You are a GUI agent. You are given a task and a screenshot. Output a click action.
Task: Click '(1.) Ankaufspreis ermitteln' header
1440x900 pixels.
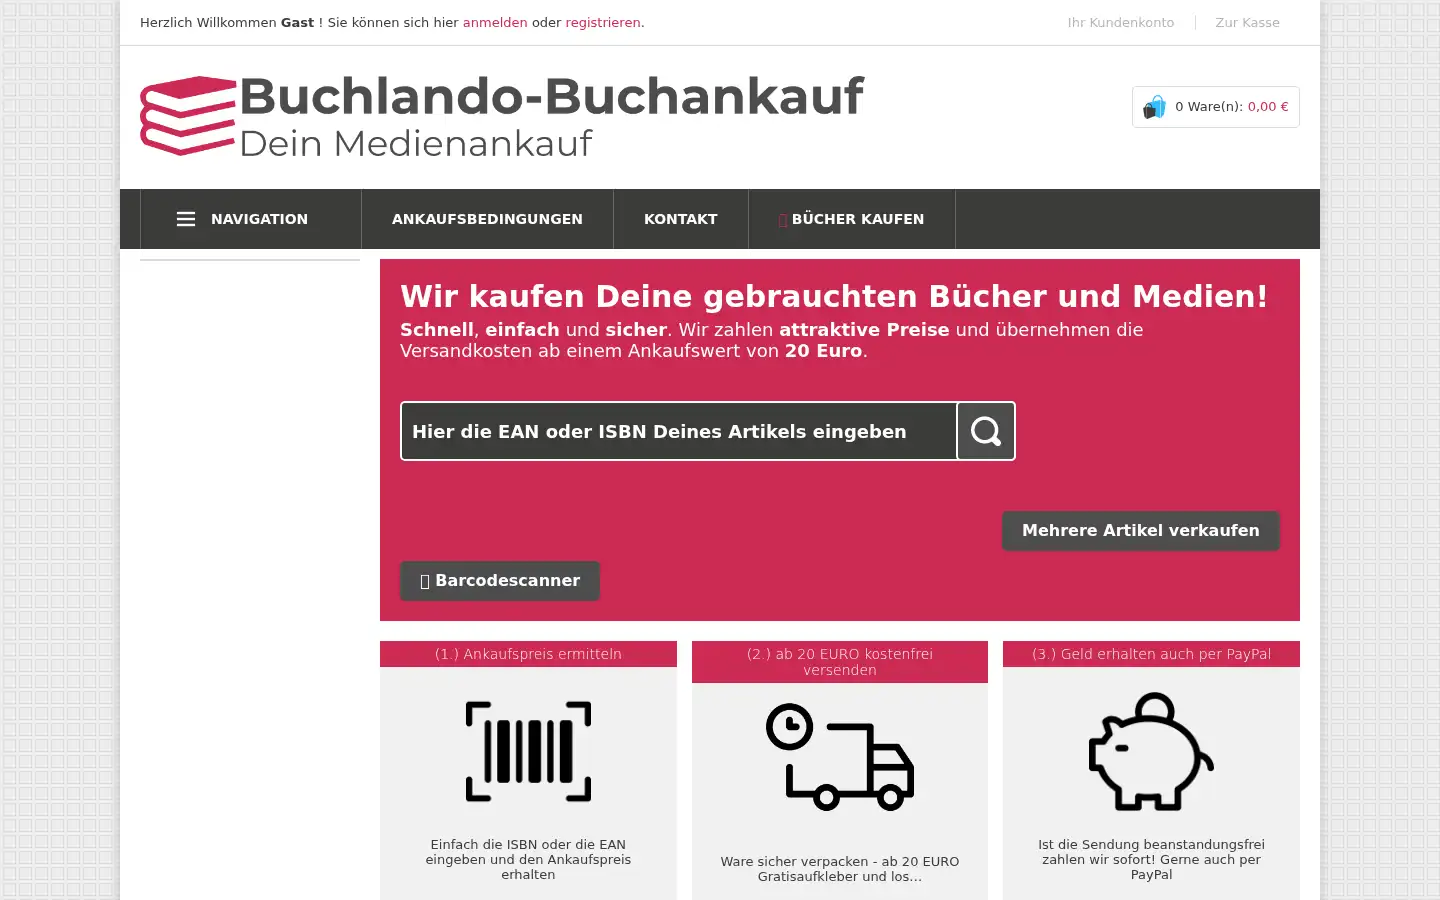(528, 654)
